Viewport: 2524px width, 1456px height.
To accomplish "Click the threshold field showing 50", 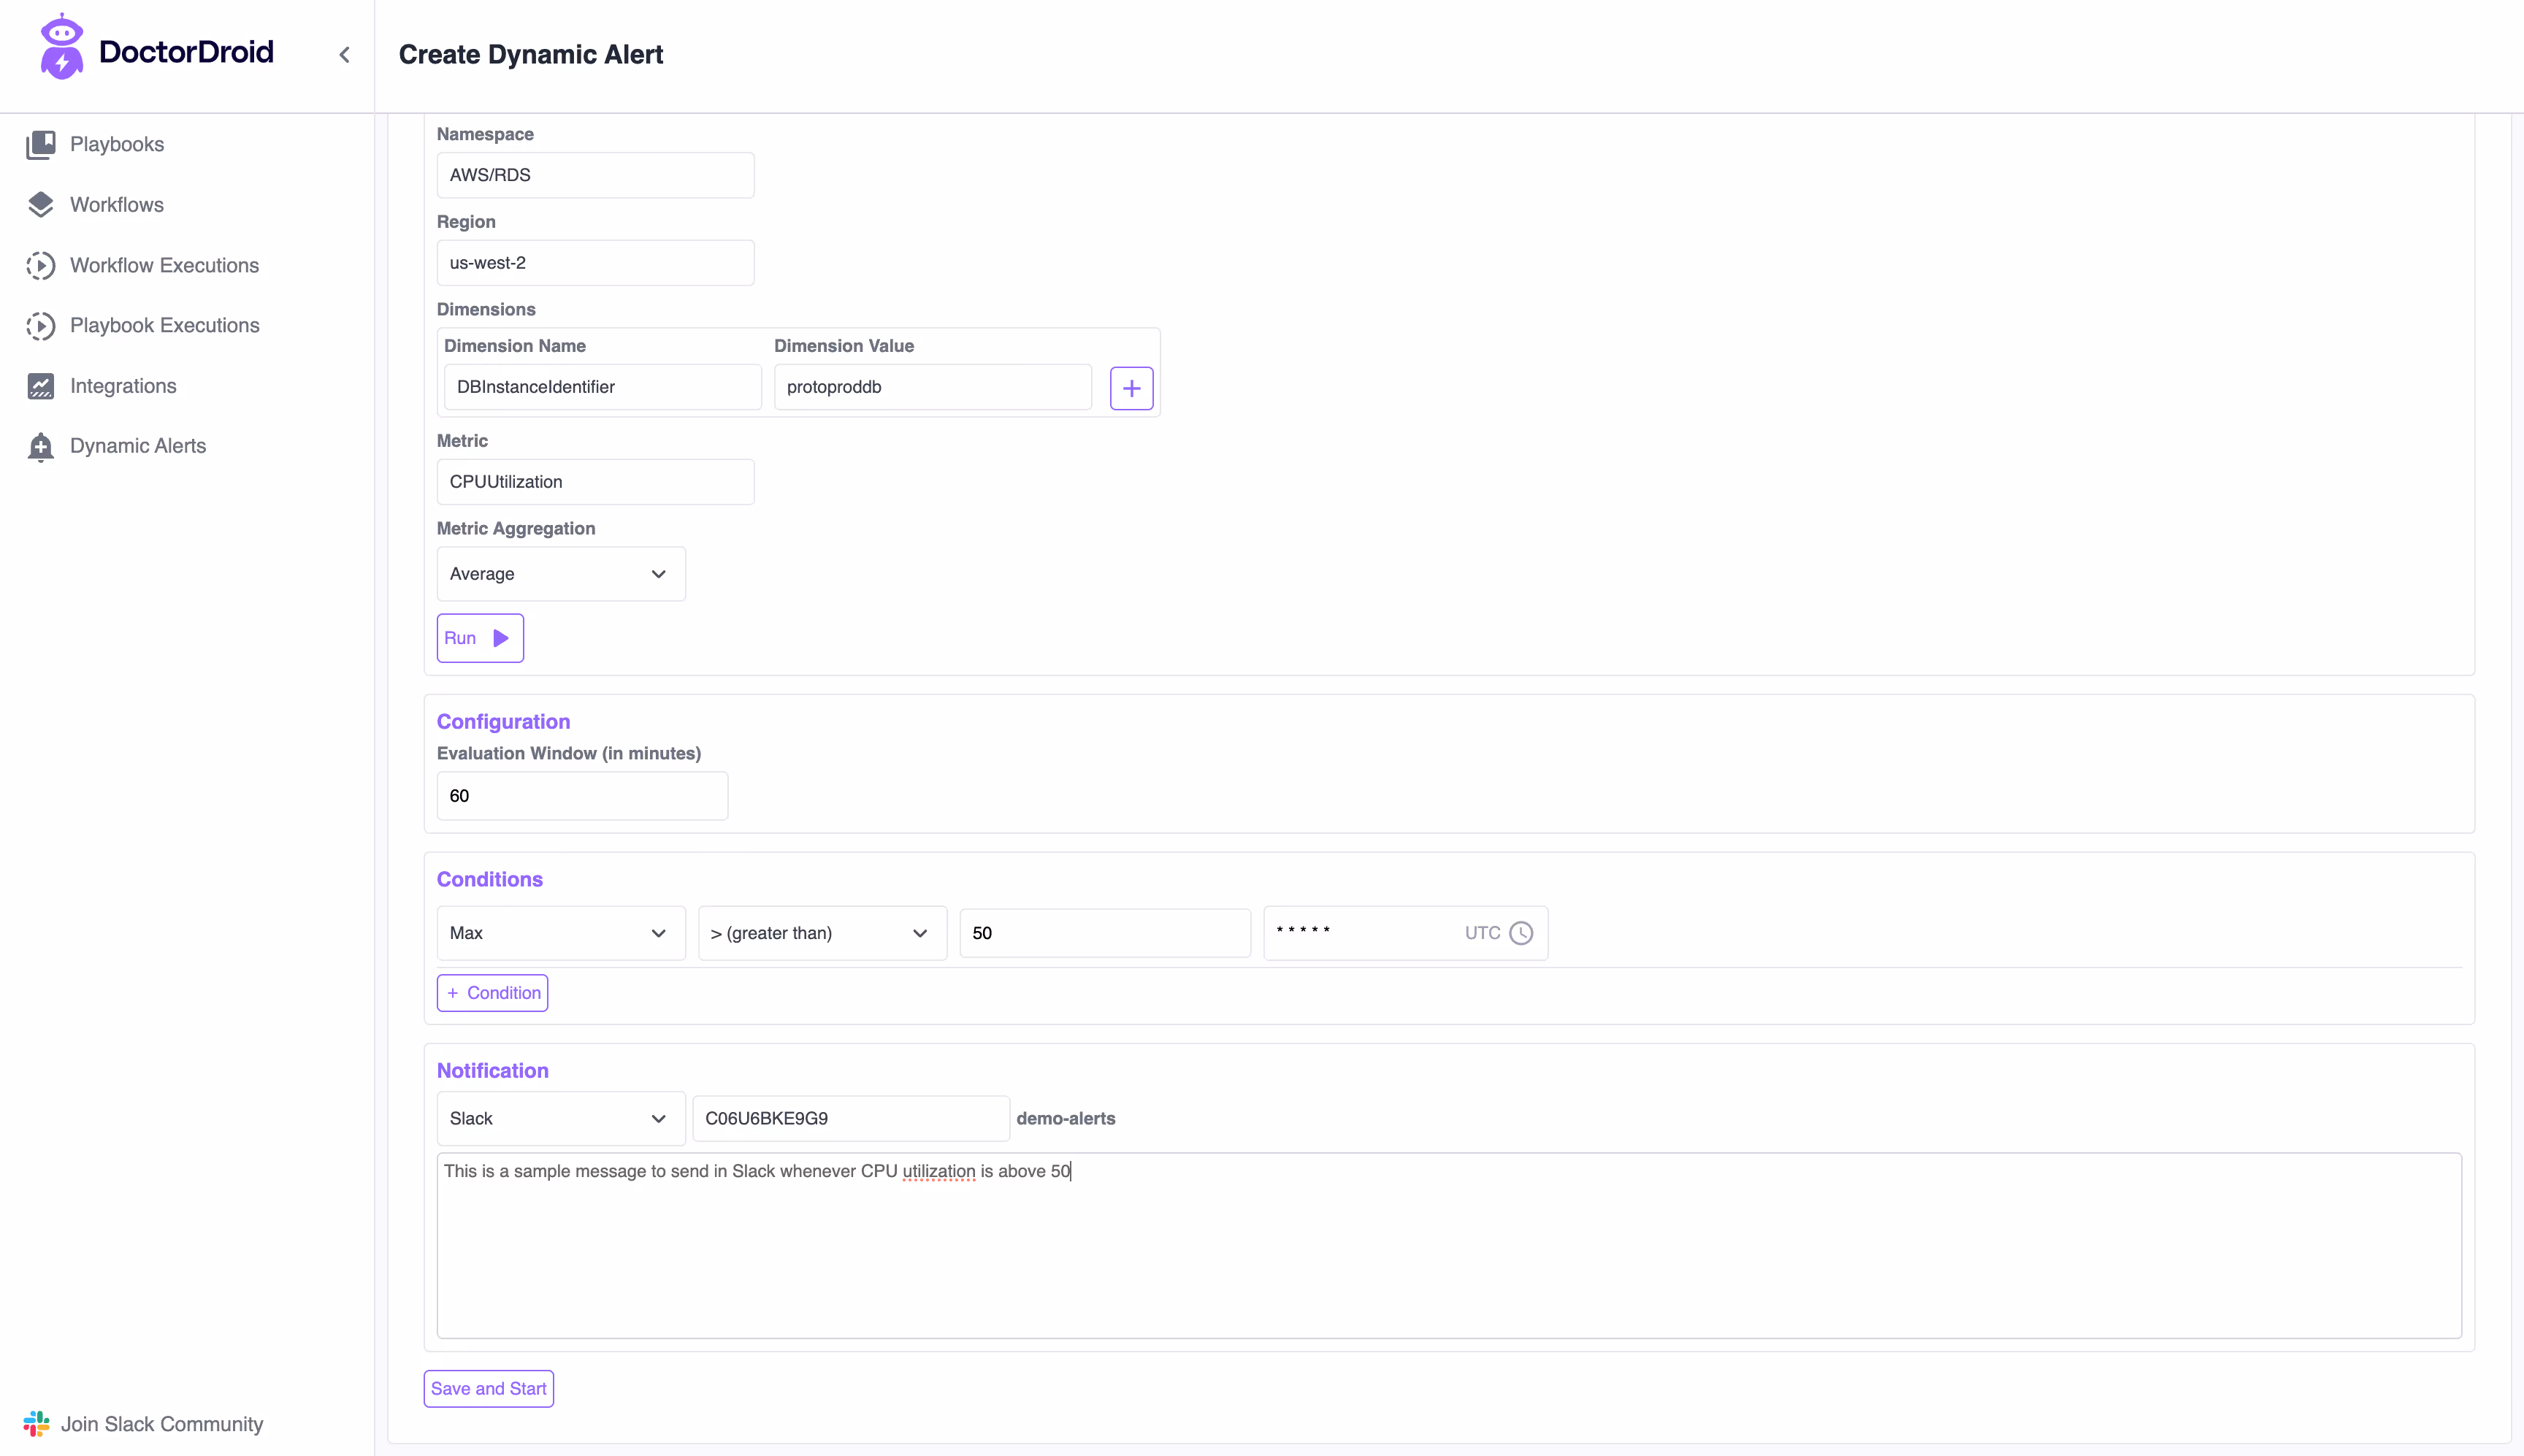I will pos(1105,933).
